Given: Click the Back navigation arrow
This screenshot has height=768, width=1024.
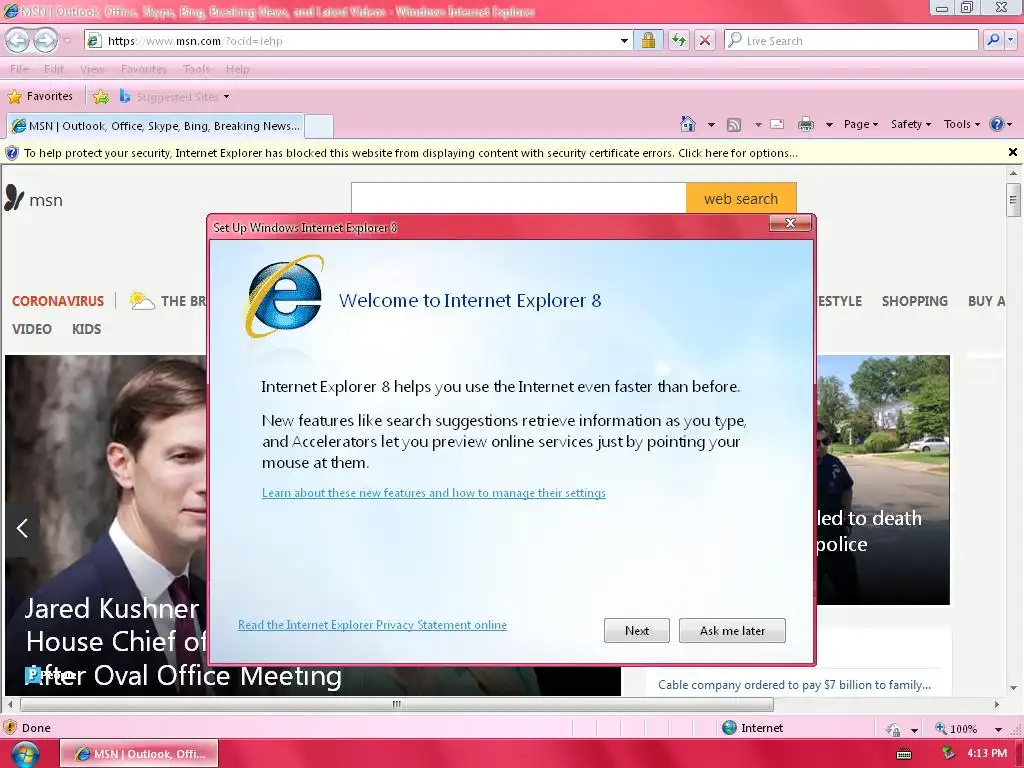Looking at the screenshot, I should (18, 40).
